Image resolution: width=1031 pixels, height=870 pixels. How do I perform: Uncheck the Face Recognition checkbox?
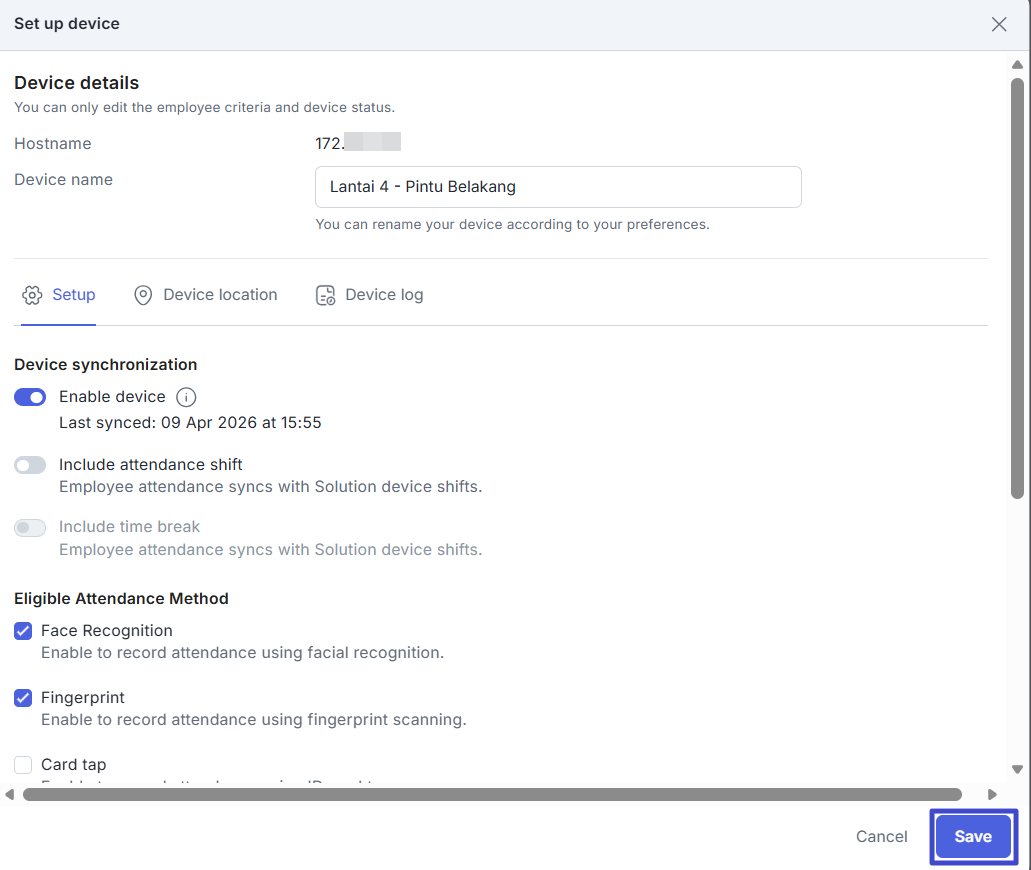23,631
